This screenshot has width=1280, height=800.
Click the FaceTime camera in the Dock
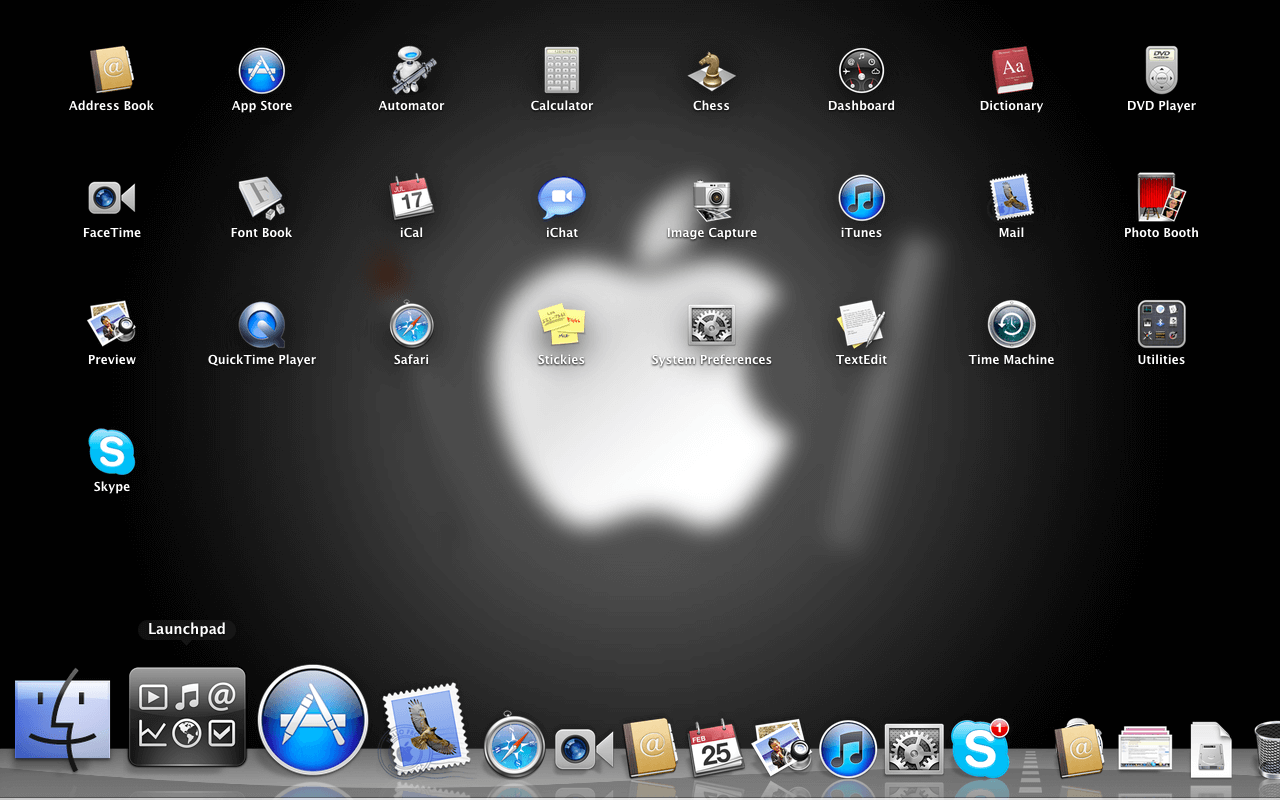tap(583, 748)
